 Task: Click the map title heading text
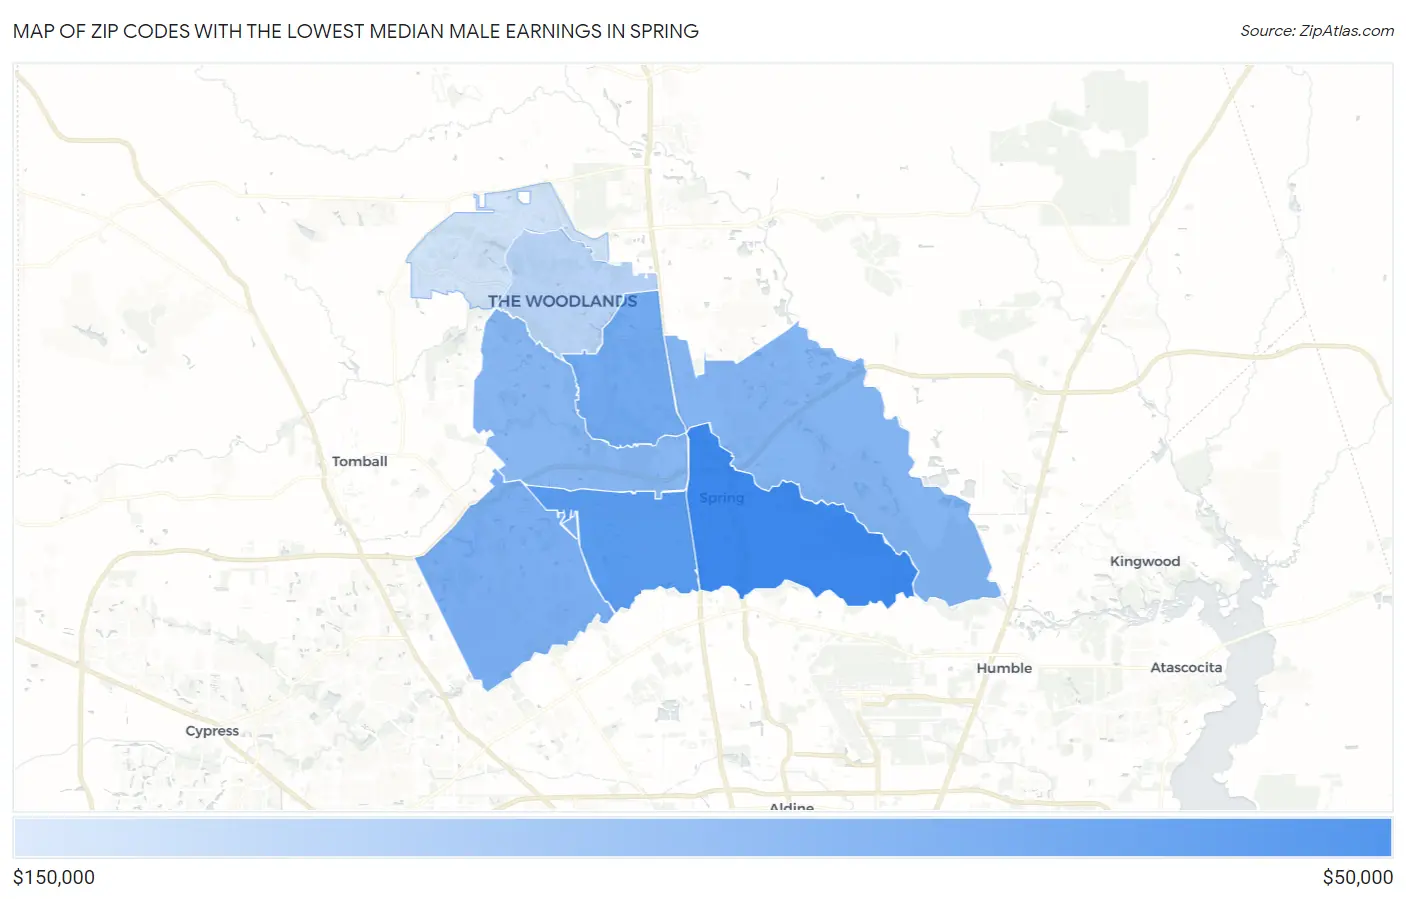[x=356, y=31]
